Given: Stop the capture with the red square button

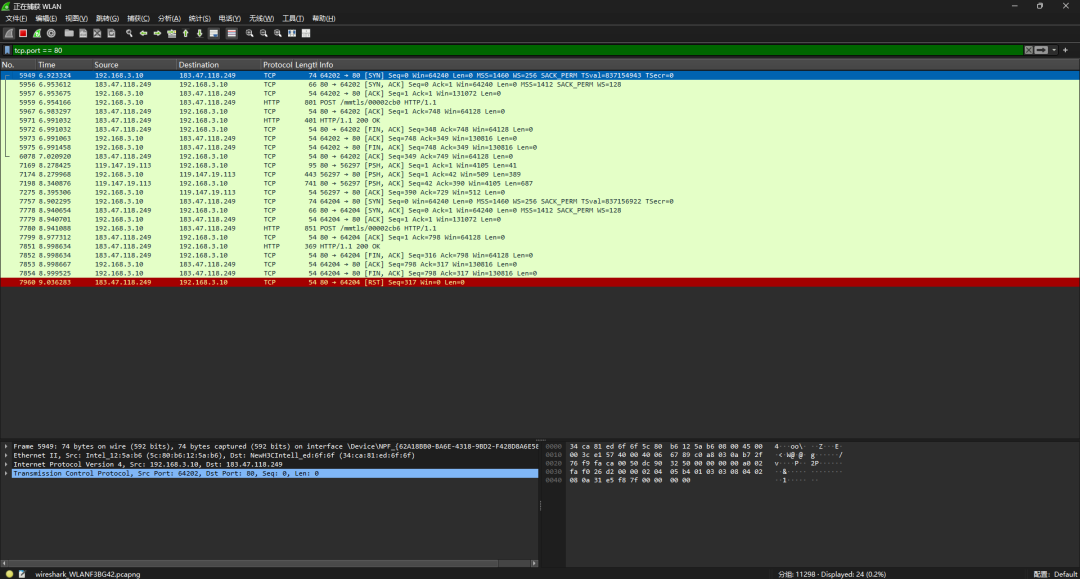Looking at the screenshot, I should point(22,33).
